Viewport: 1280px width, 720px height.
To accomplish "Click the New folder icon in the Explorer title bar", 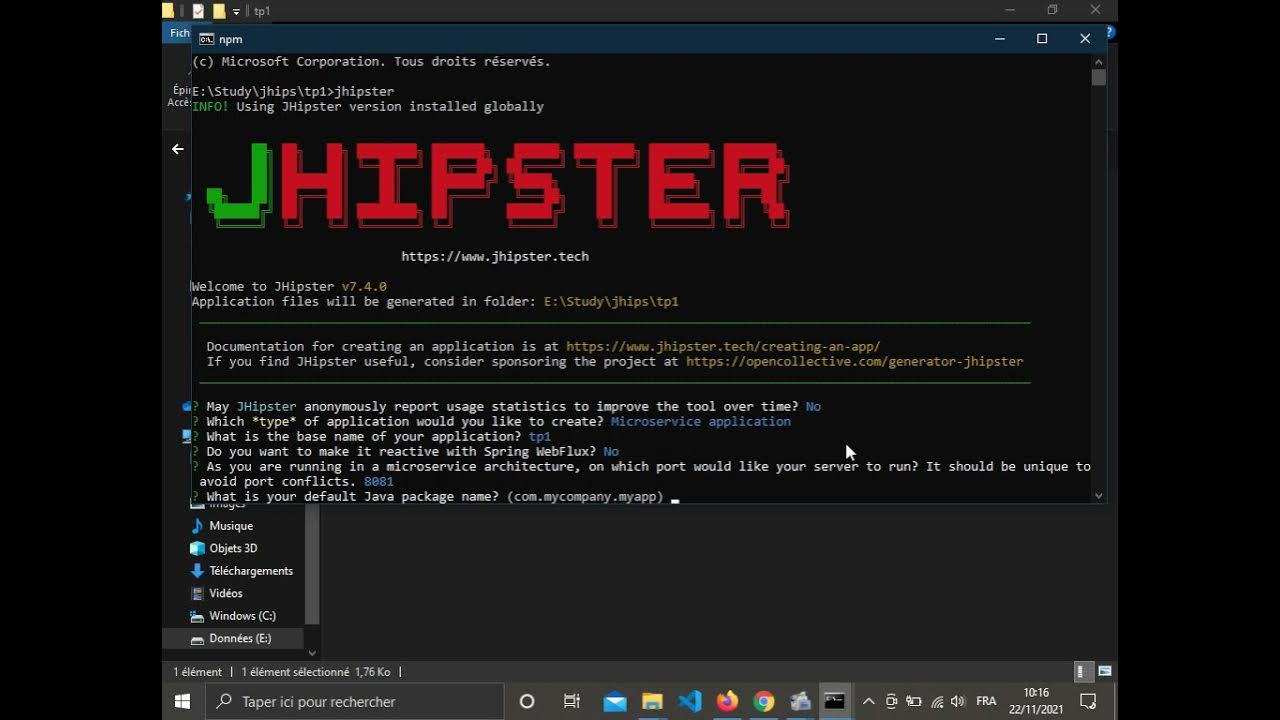I will [x=219, y=11].
